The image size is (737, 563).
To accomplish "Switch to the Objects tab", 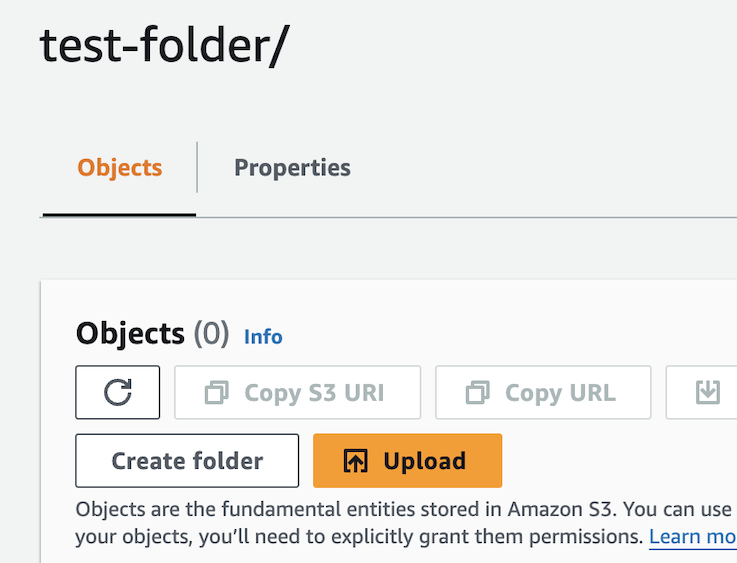I will point(120,168).
